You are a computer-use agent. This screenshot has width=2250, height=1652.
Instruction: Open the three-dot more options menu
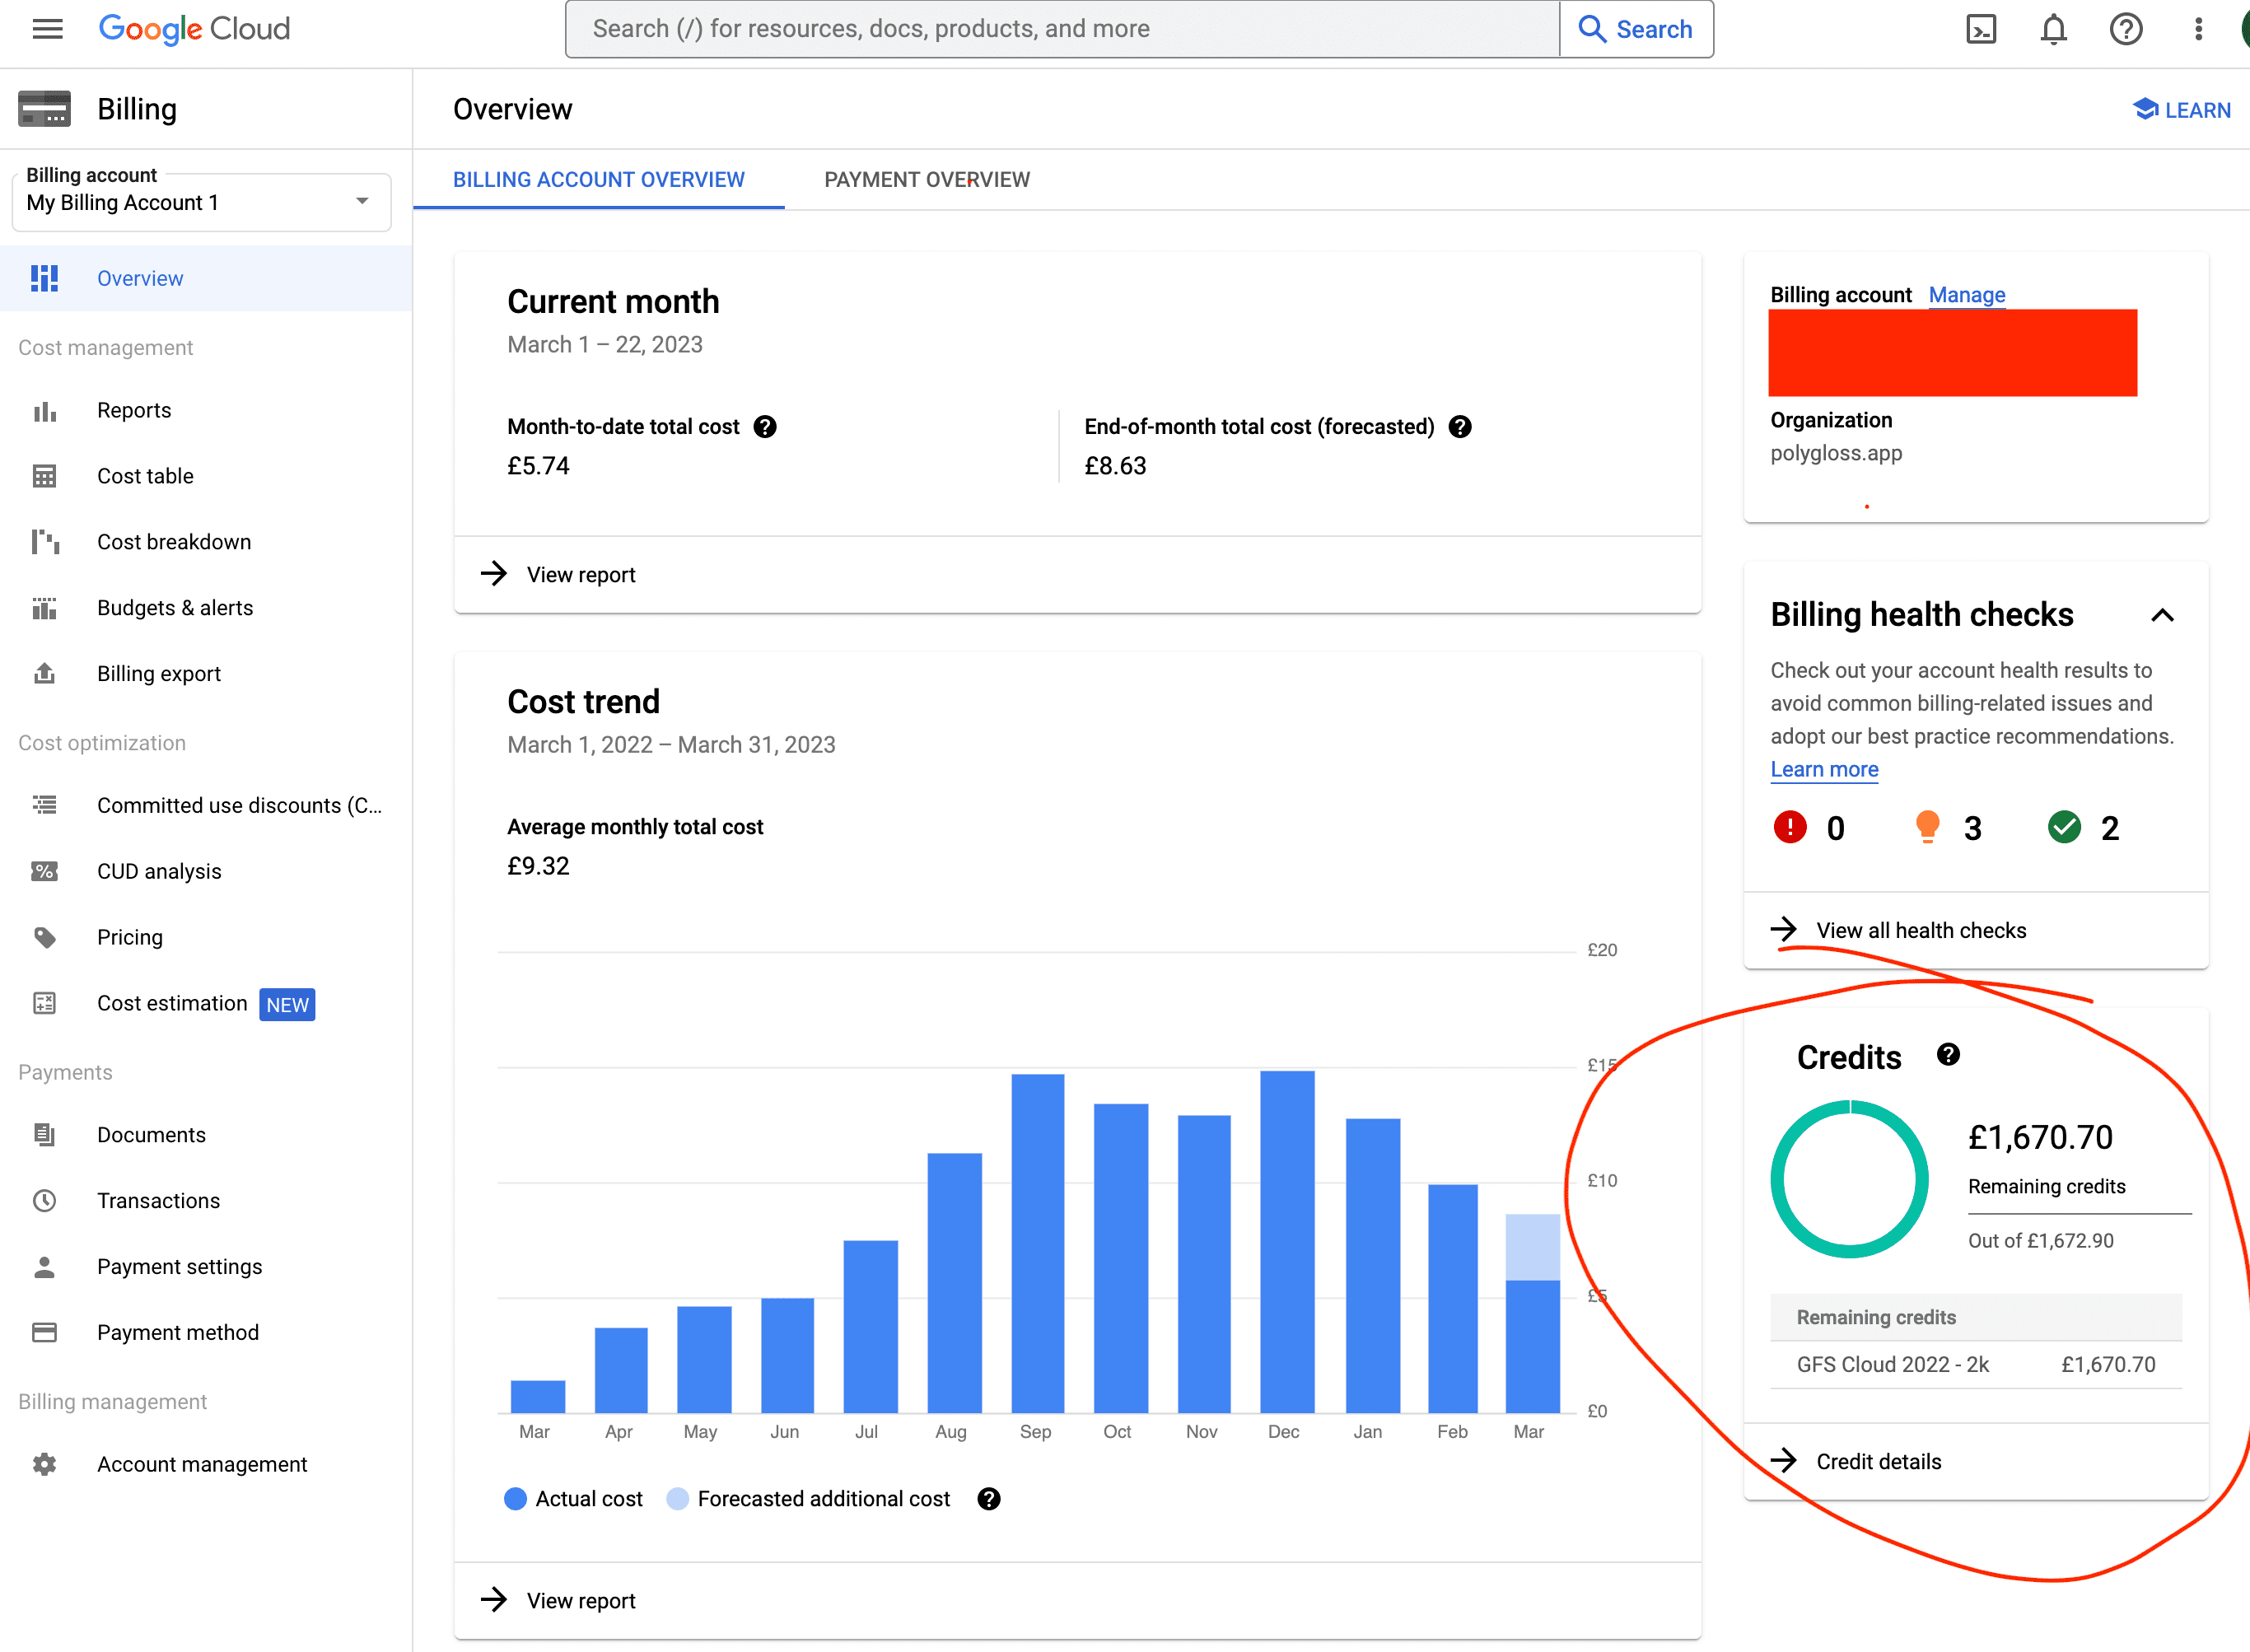(2198, 29)
